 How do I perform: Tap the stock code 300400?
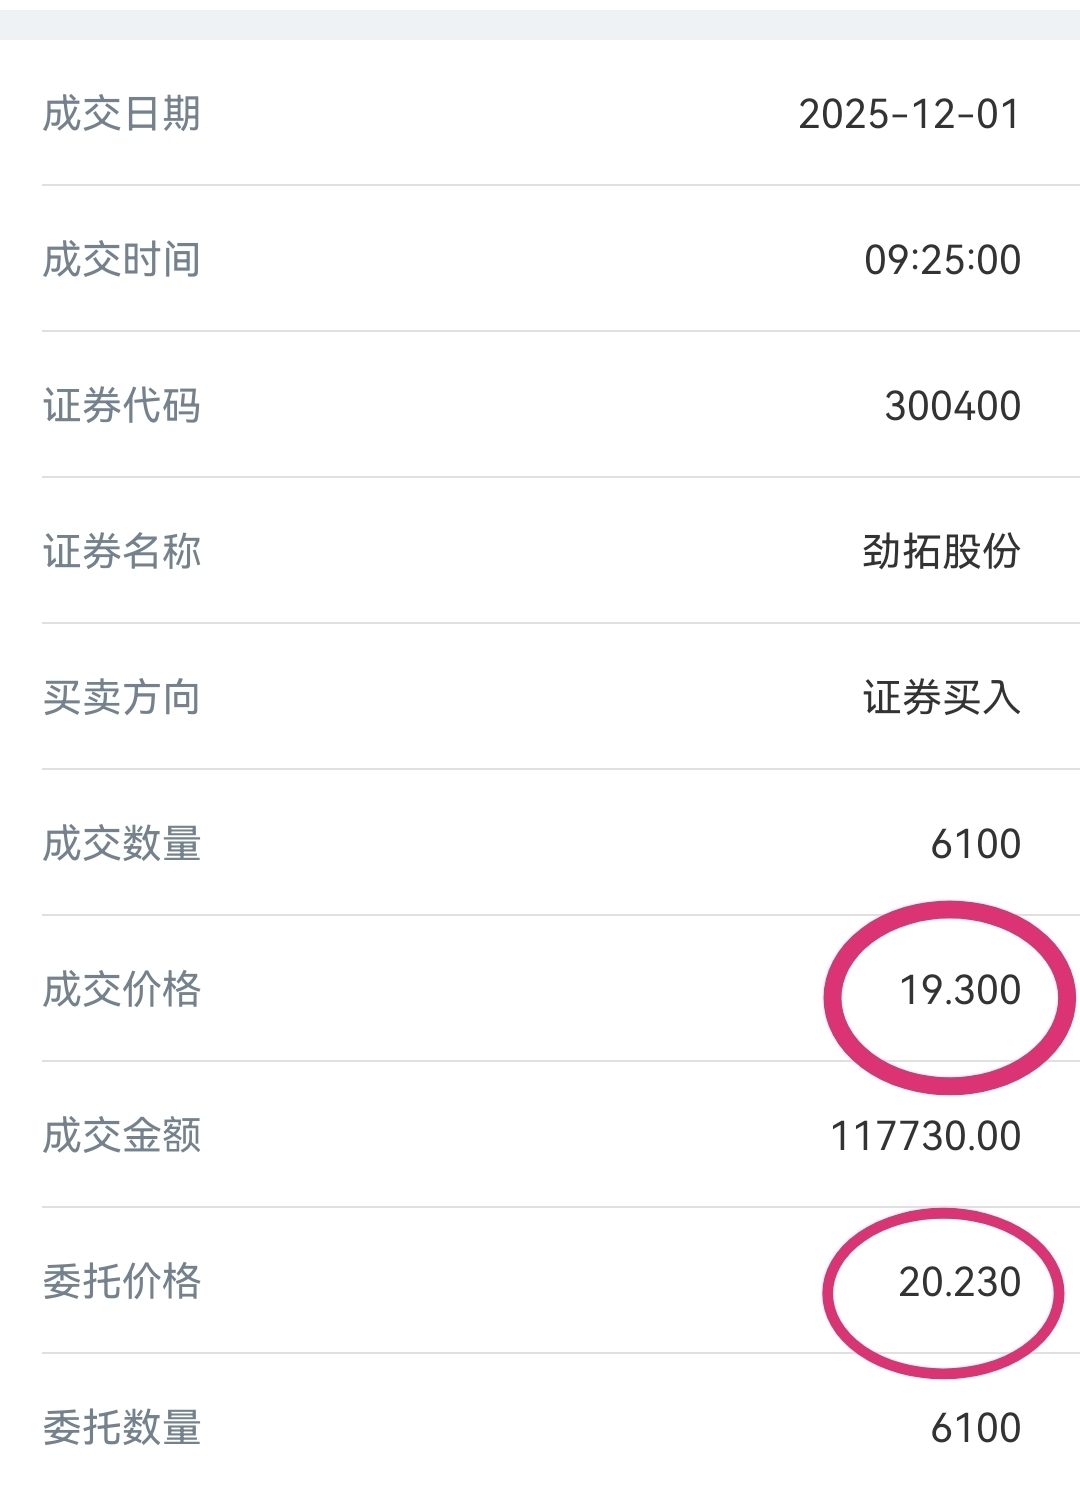point(952,406)
